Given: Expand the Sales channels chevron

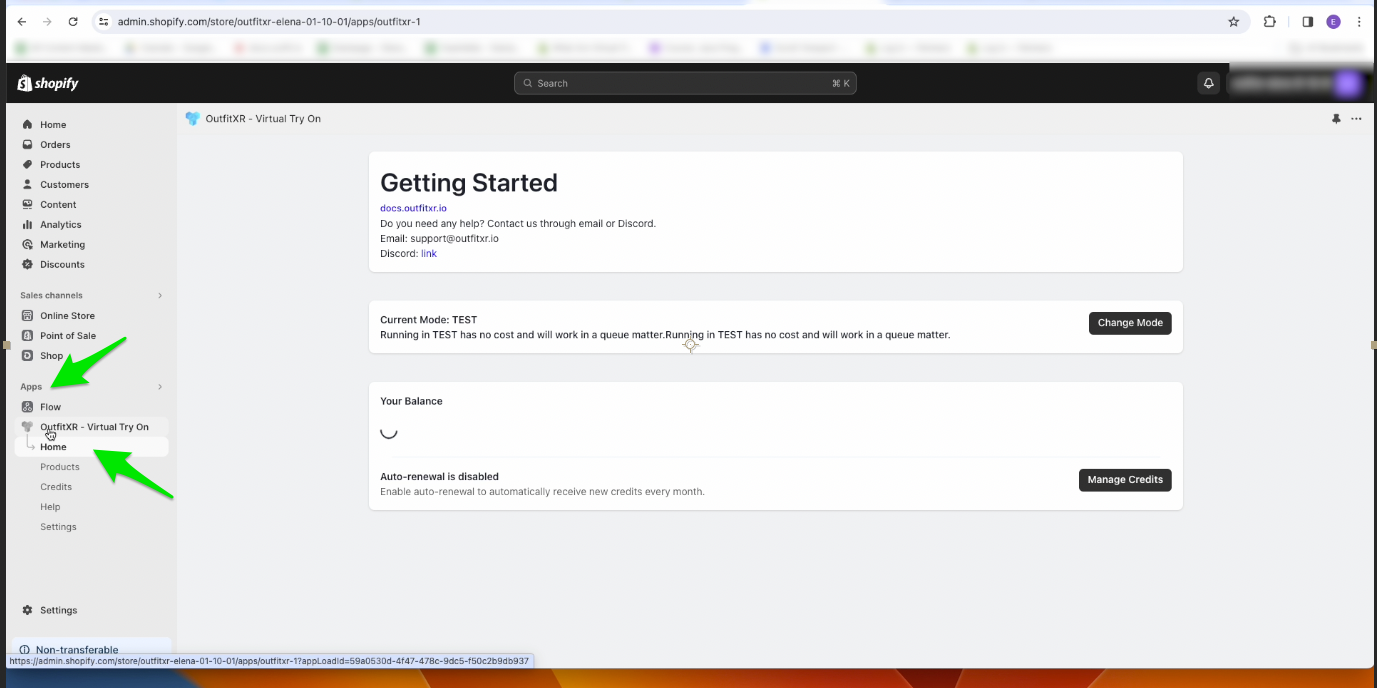Looking at the screenshot, I should pos(160,296).
